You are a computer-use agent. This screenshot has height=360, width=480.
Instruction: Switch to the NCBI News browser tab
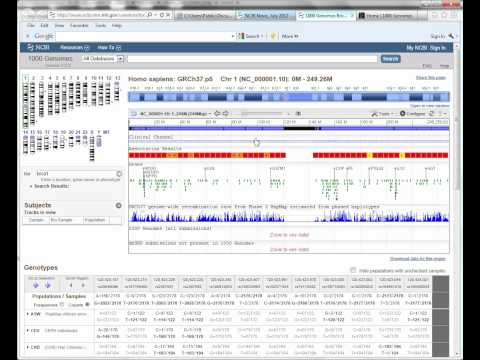[x=266, y=15]
